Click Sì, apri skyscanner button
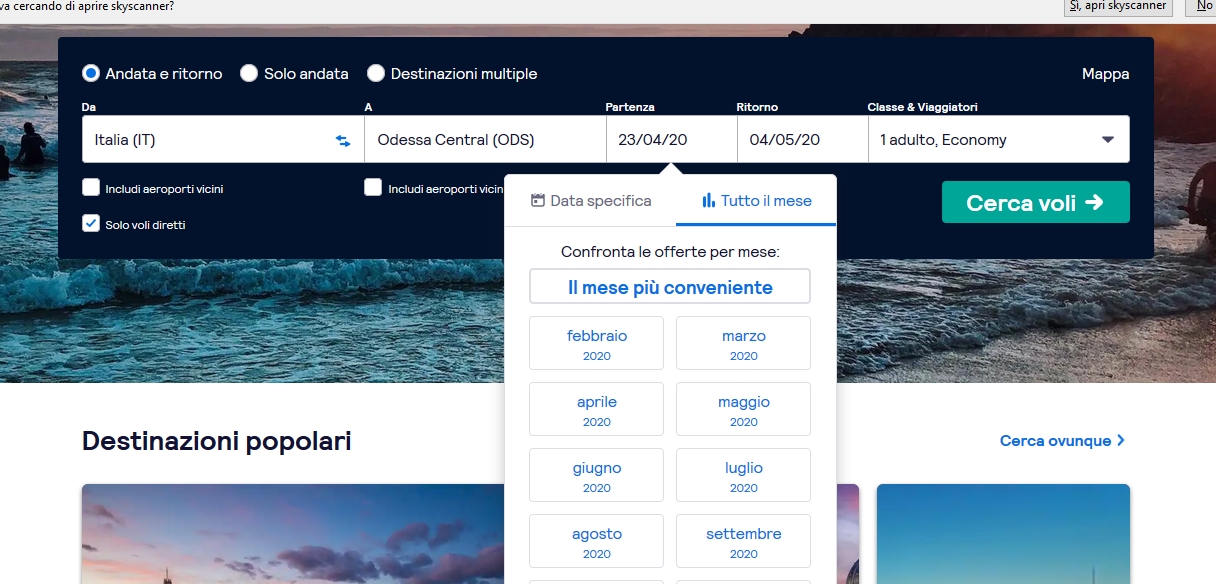Viewport: 1216px width, 584px height. coord(1118,6)
